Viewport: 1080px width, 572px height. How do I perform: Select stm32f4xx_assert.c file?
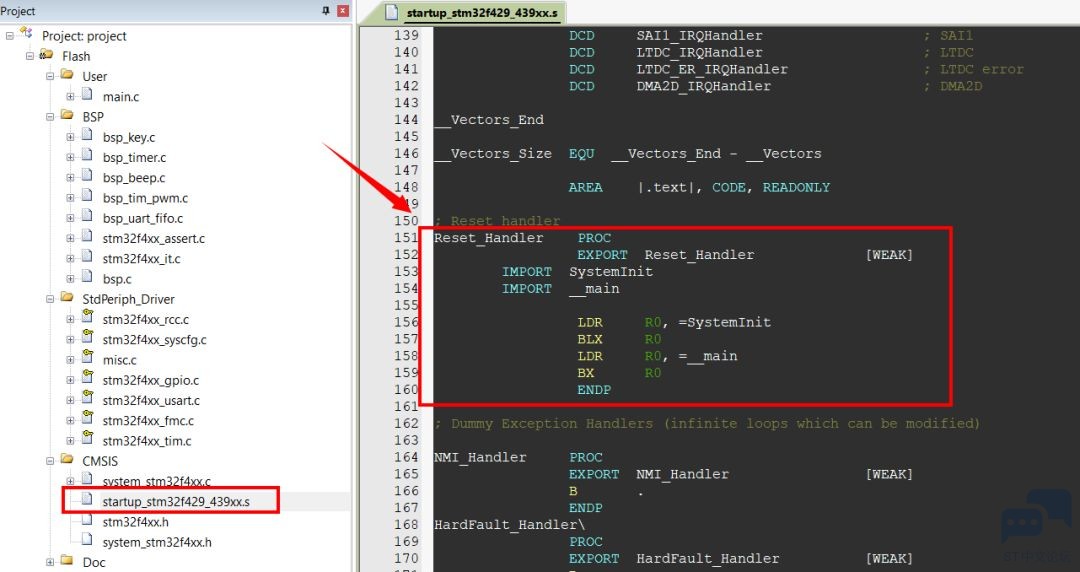click(x=154, y=238)
